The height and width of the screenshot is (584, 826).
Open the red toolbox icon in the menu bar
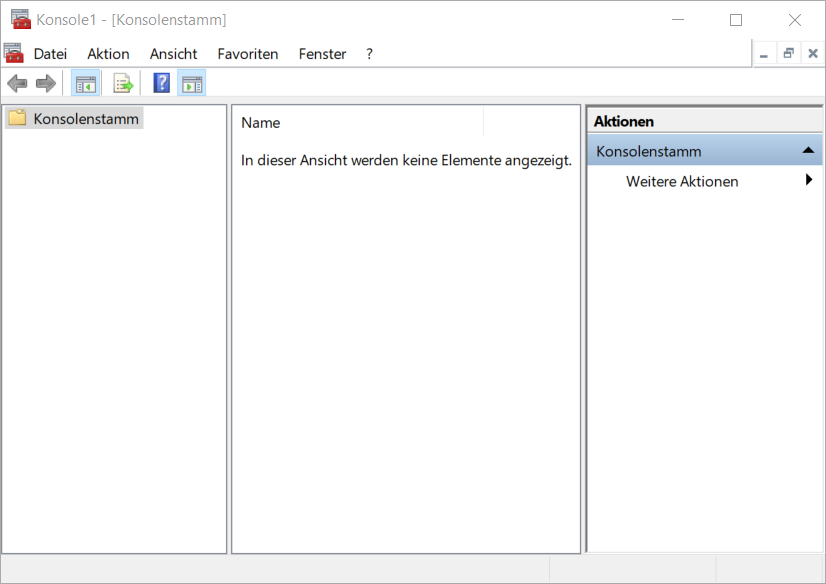point(13,53)
